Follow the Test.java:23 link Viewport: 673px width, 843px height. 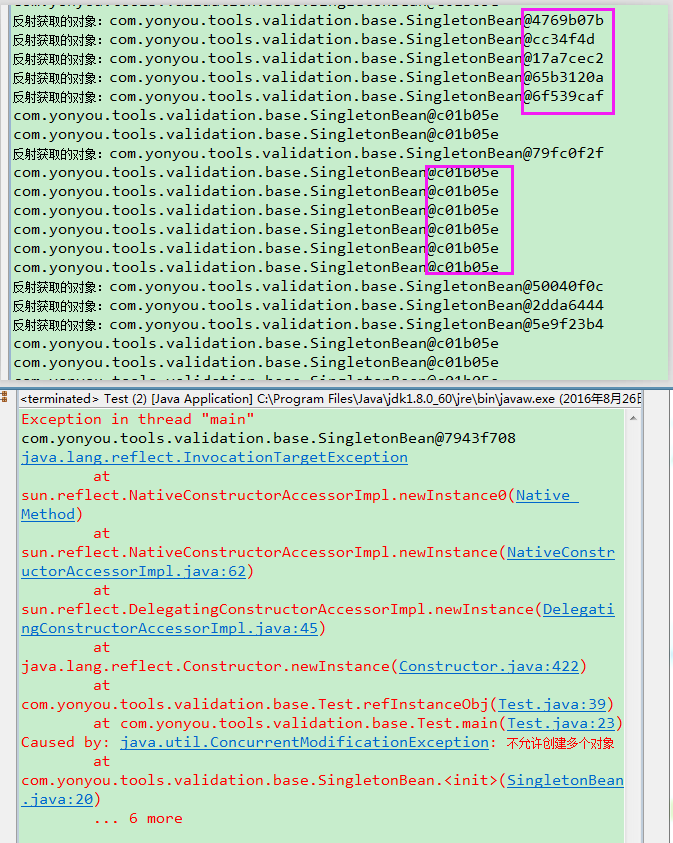coord(561,724)
